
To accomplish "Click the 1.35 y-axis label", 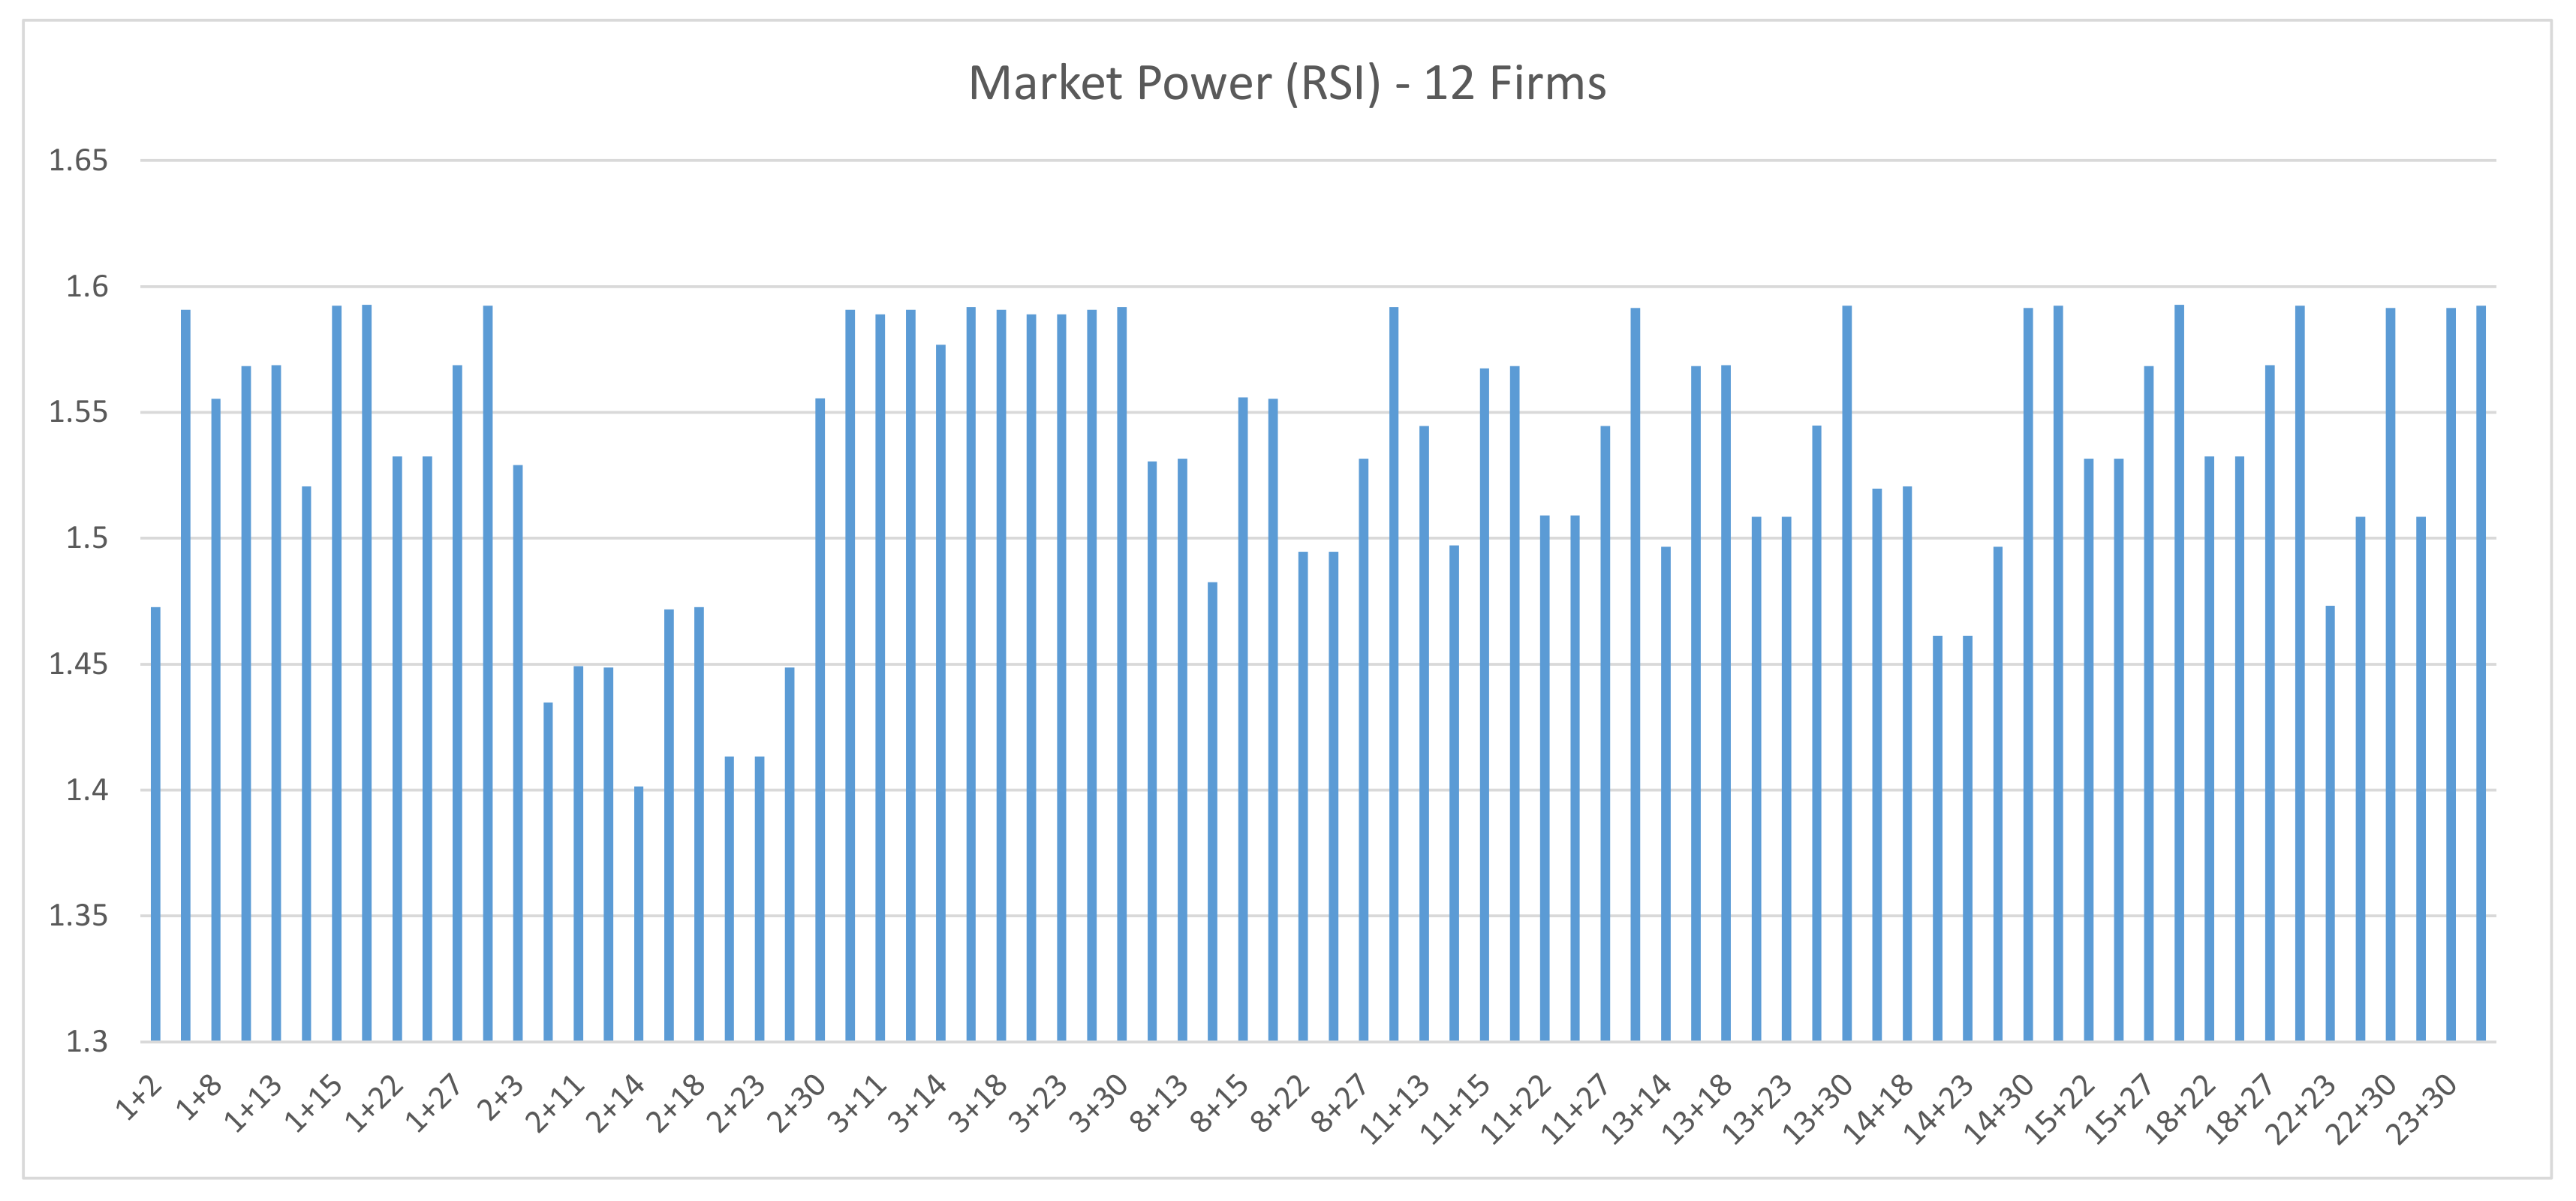I will [78, 916].
